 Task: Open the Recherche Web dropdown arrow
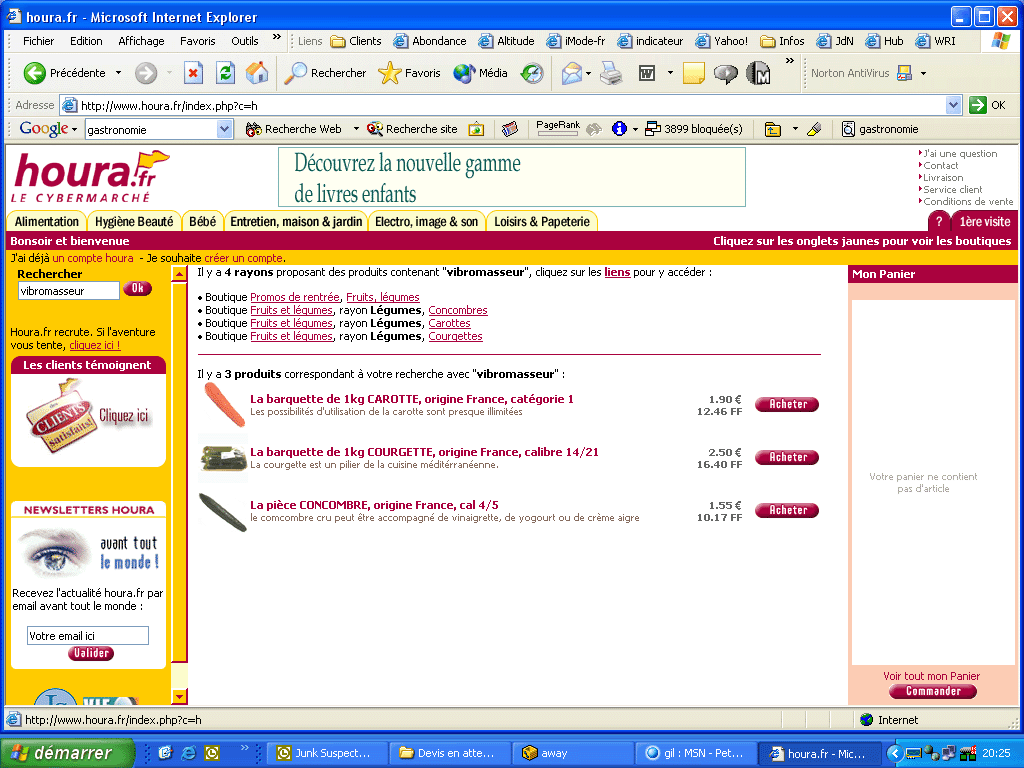[356, 129]
